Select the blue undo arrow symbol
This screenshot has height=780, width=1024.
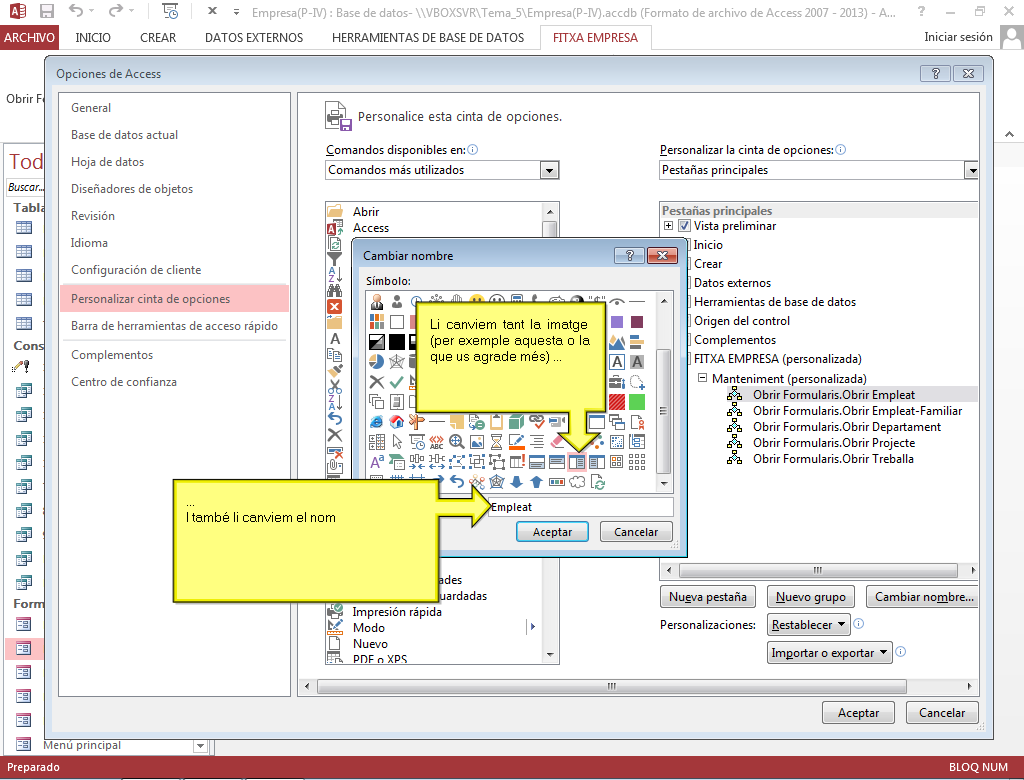click(x=456, y=482)
